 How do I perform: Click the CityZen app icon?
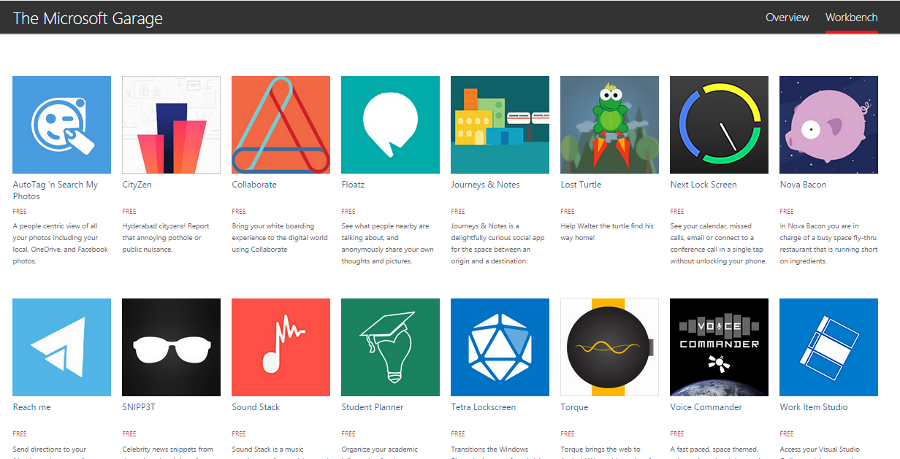[171, 125]
